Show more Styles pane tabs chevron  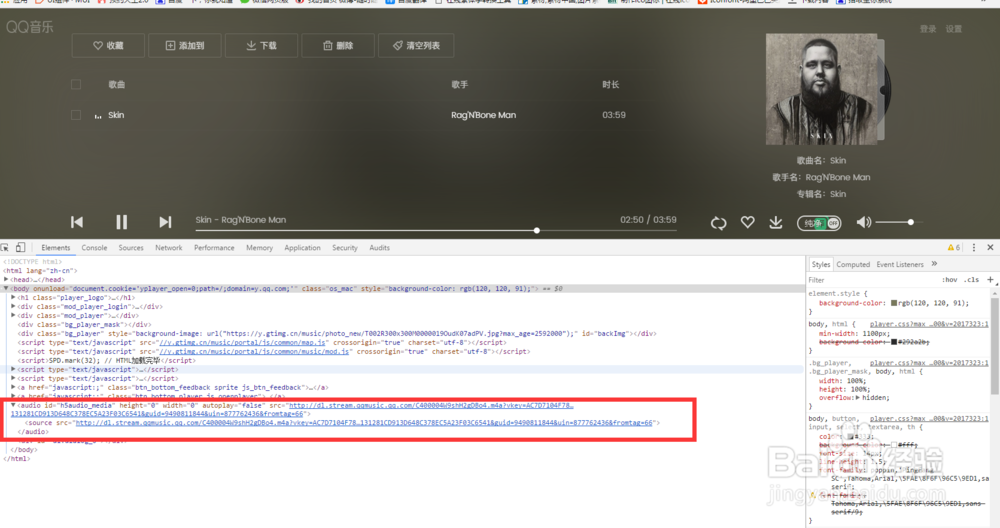(934, 263)
